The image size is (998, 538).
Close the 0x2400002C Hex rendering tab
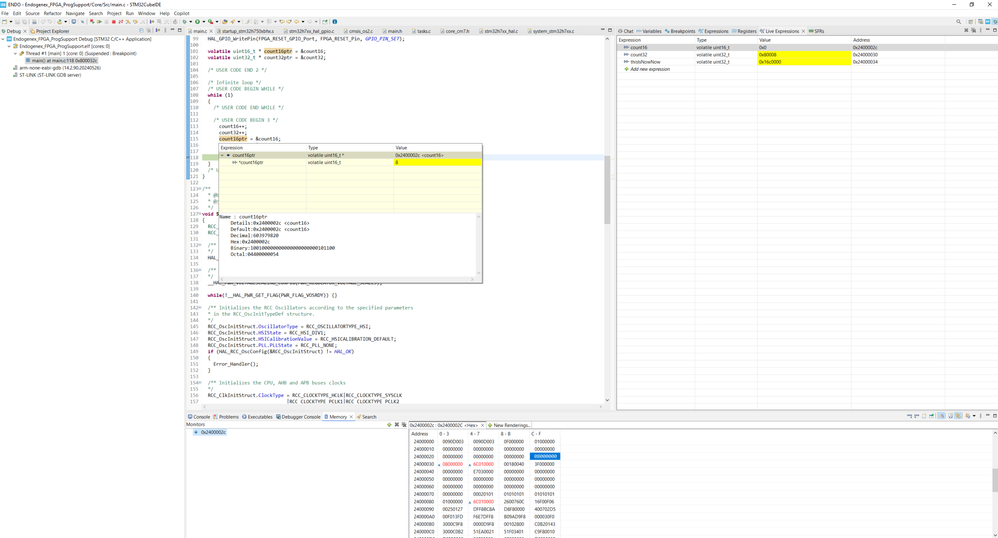click(x=482, y=425)
